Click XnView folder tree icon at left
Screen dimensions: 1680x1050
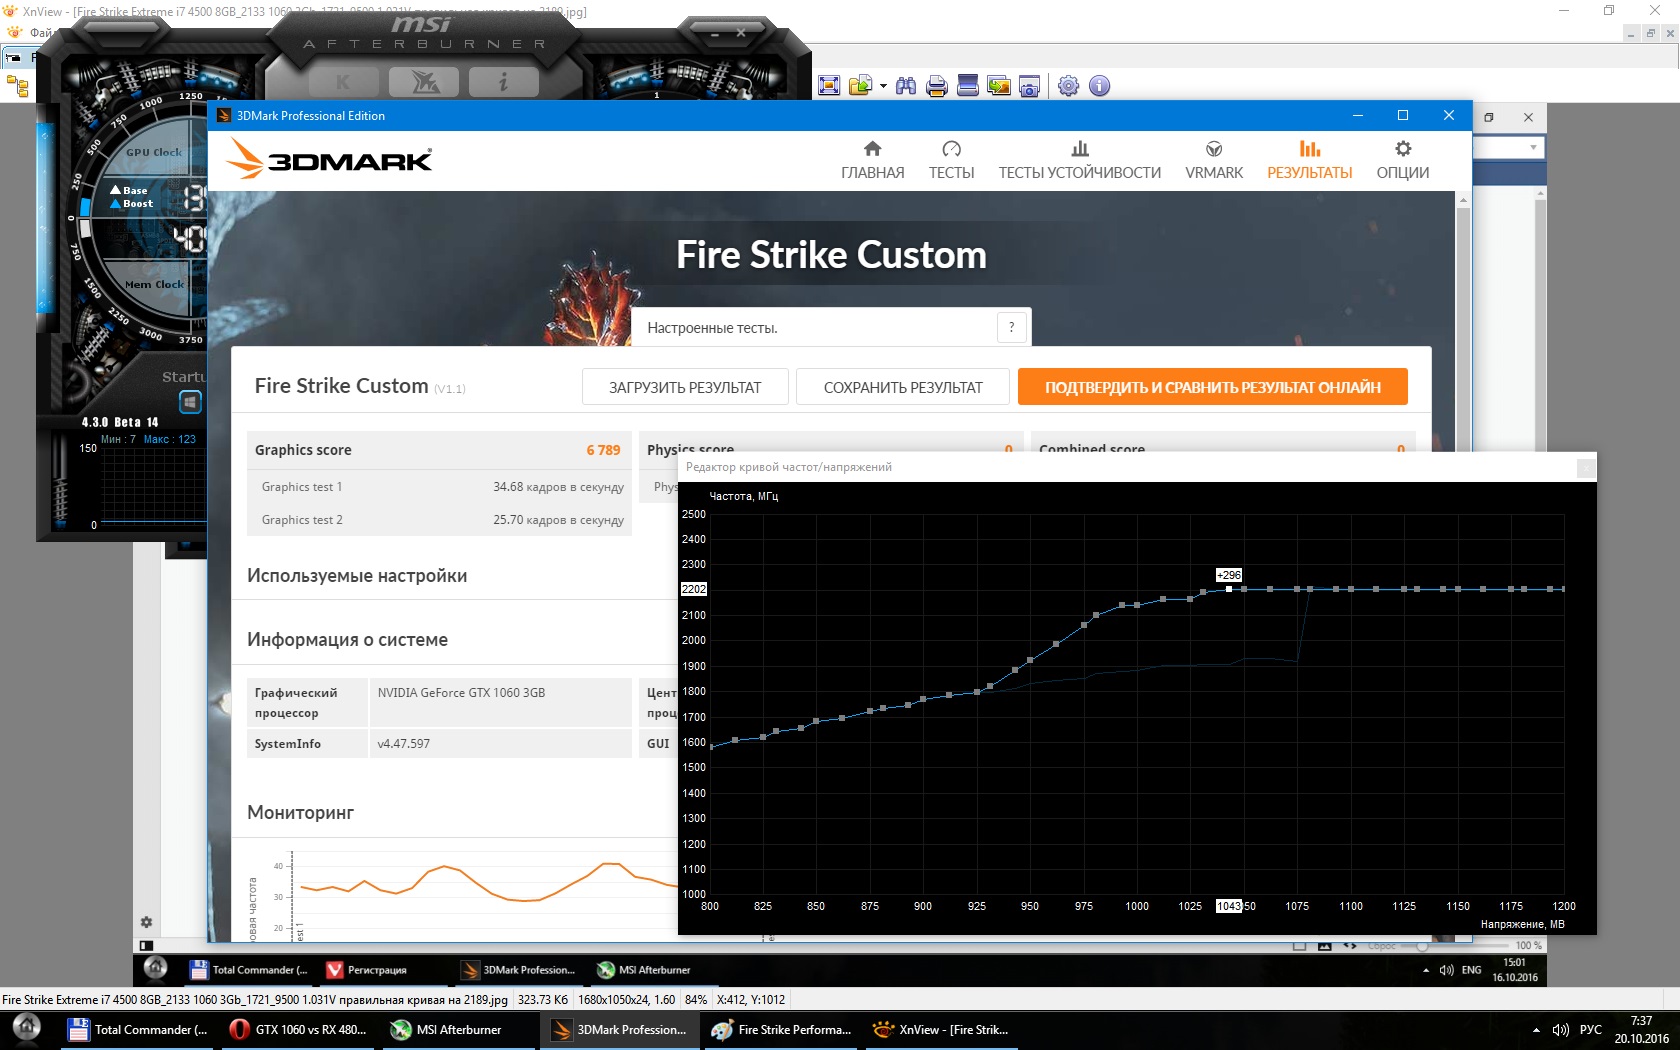[x=17, y=87]
